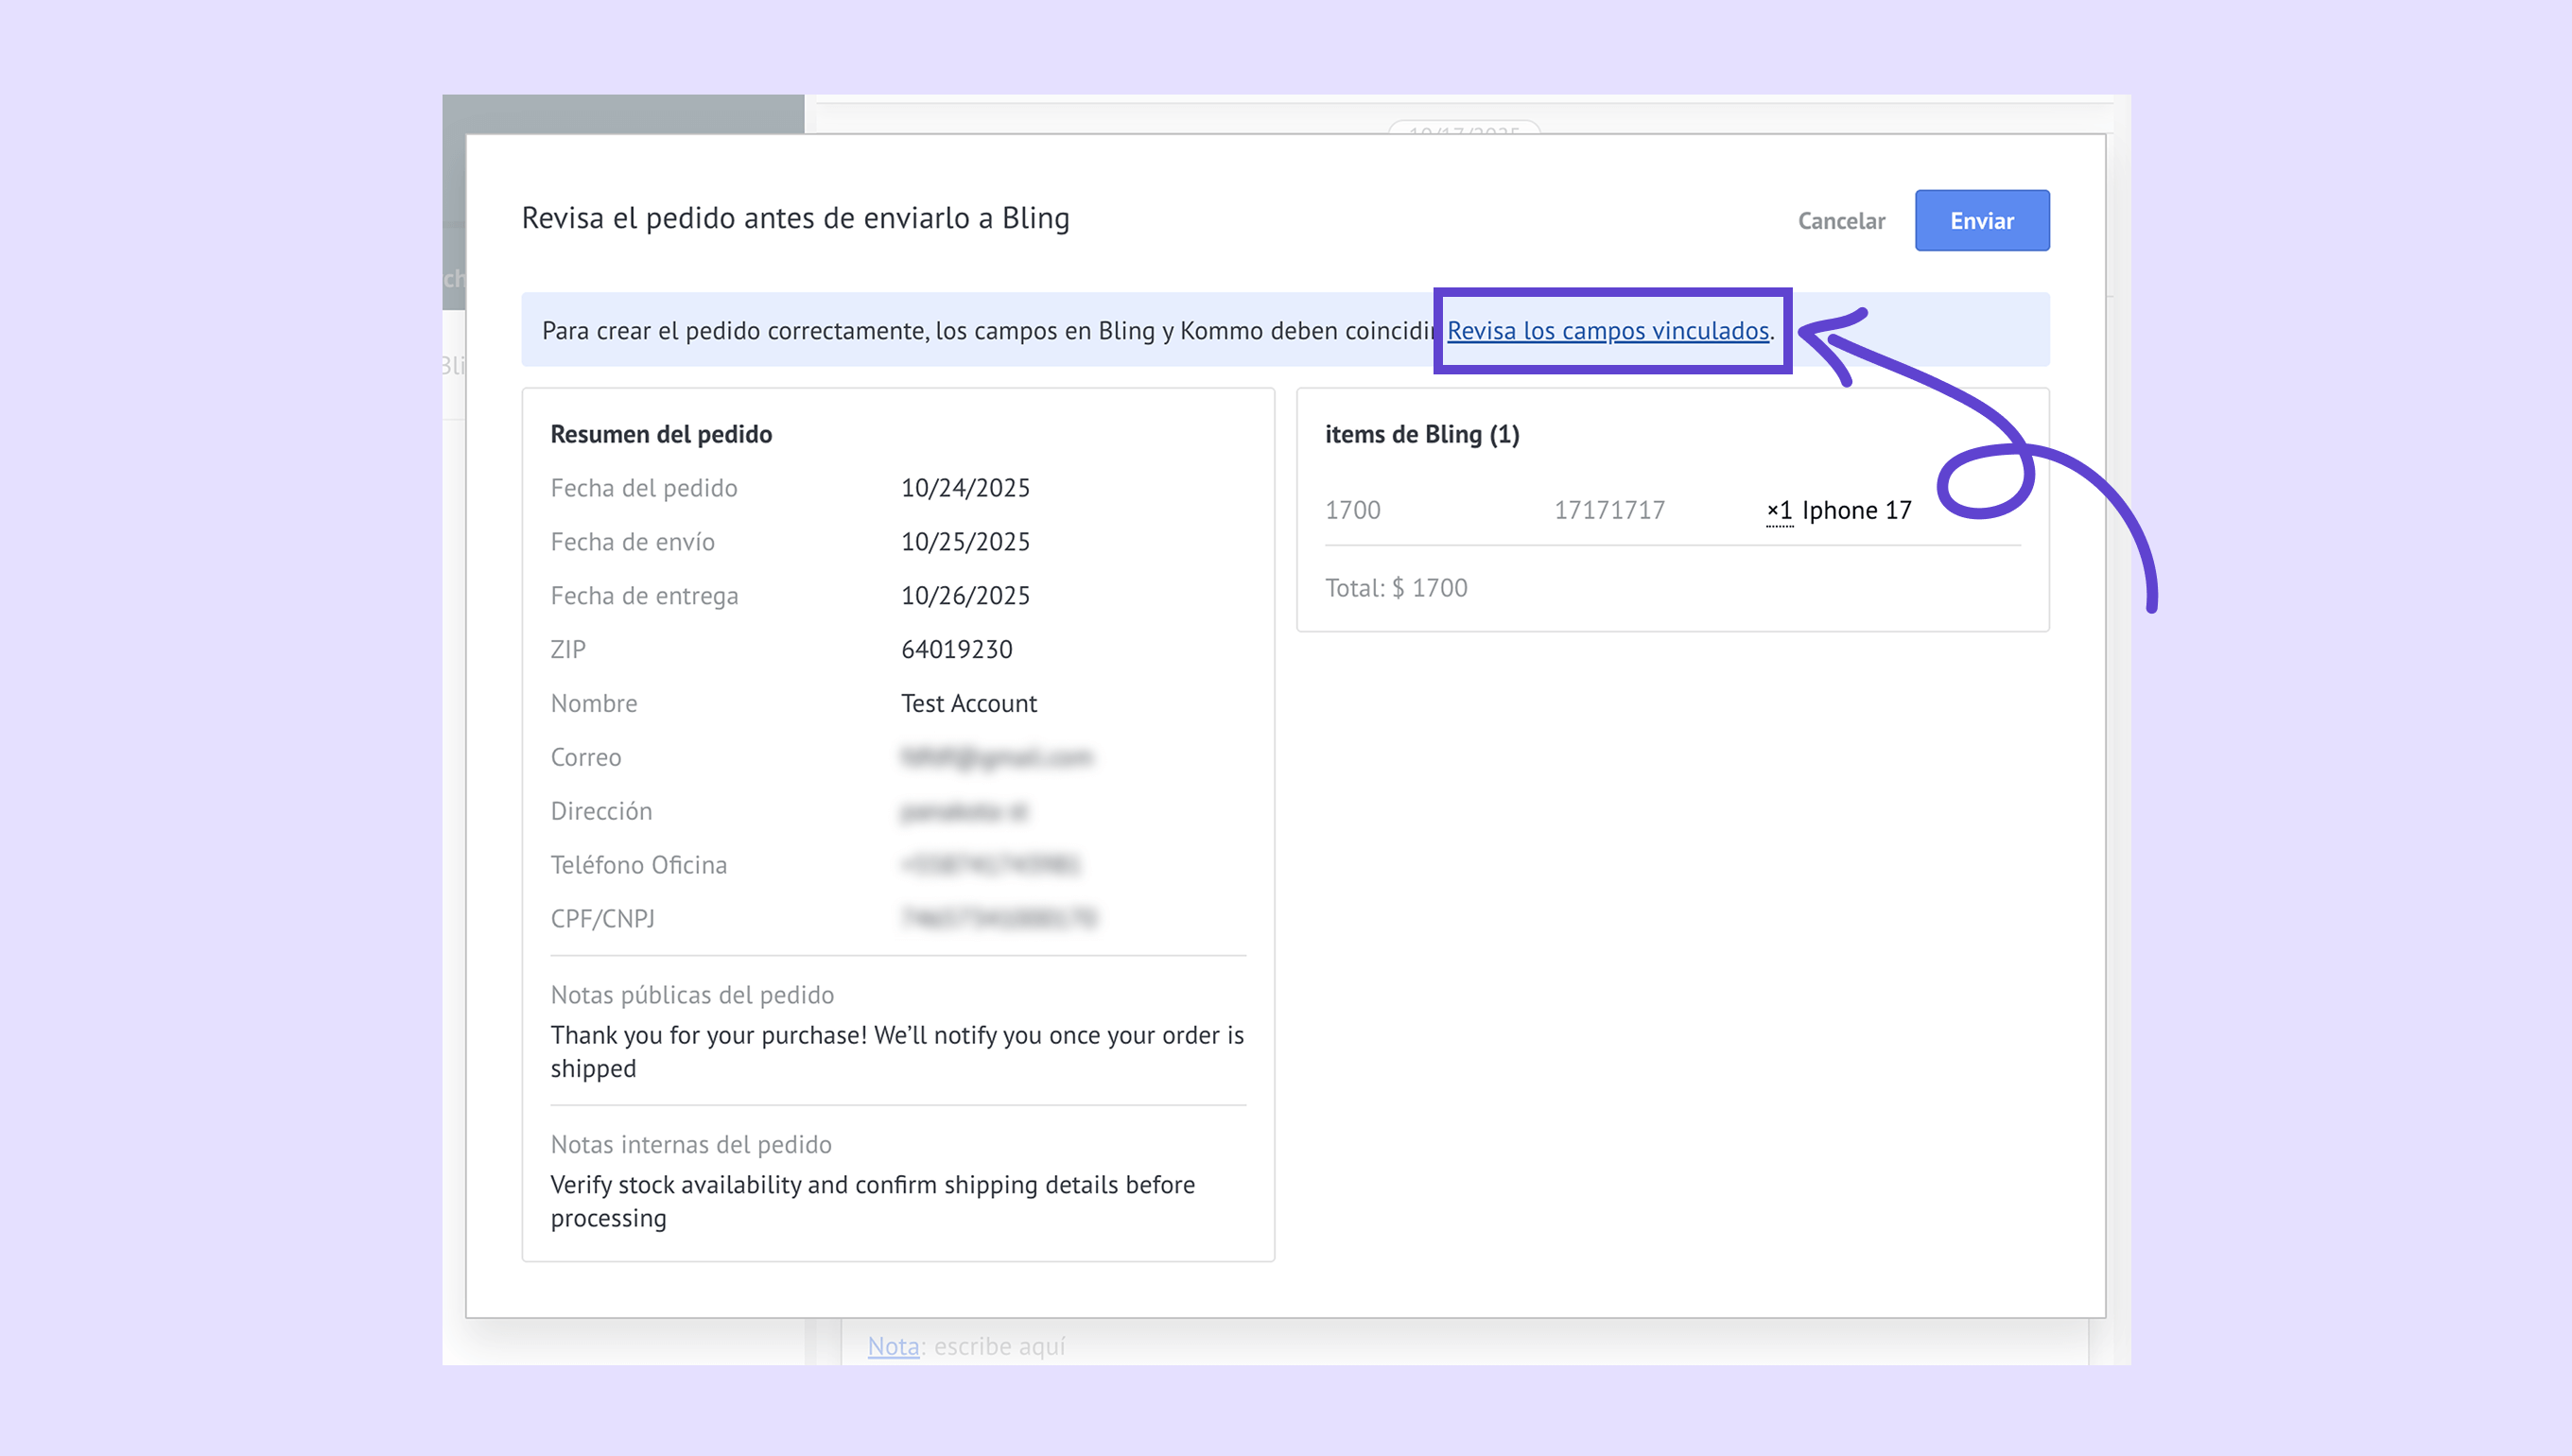The height and width of the screenshot is (1456, 2572).
Task: Click the shipping date 10/25/2025
Action: pos(965,542)
